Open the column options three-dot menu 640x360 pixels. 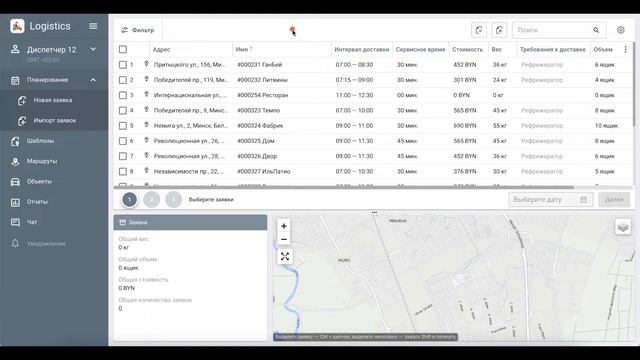pos(625,49)
